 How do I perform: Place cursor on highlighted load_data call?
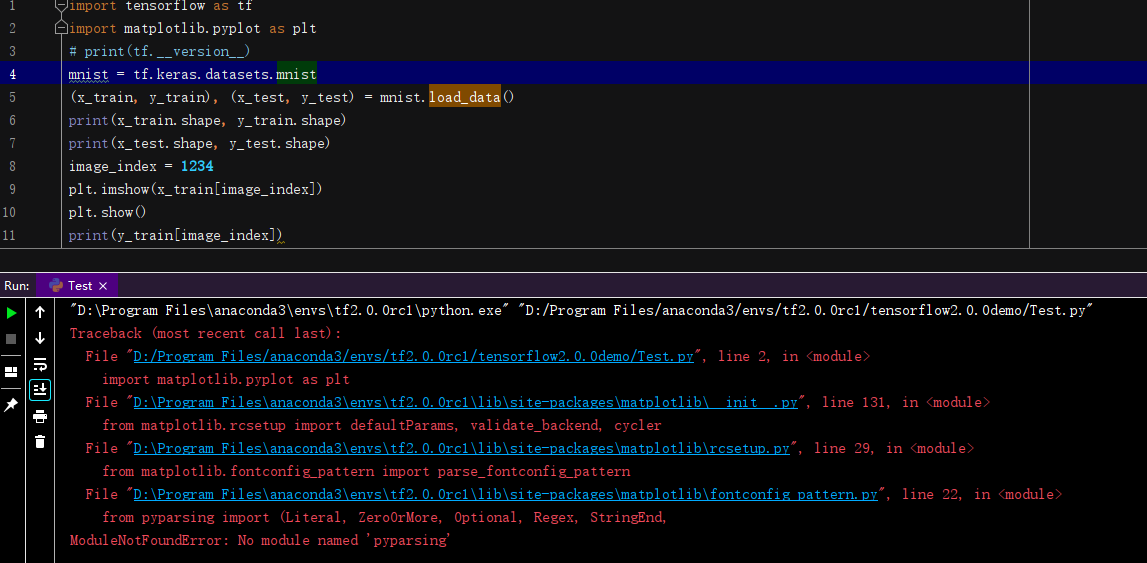[465, 97]
